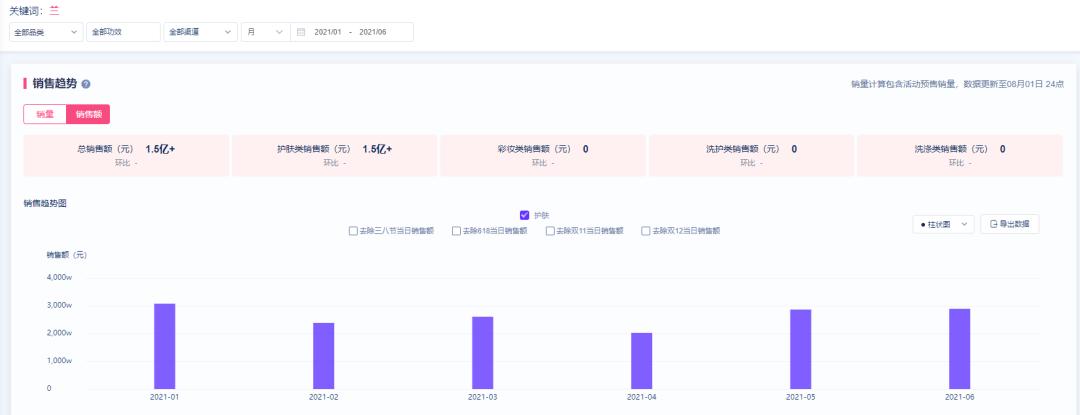Screen dimensions: 1080x415
Task: Click the keyword 兰 text
Action: [54, 11]
